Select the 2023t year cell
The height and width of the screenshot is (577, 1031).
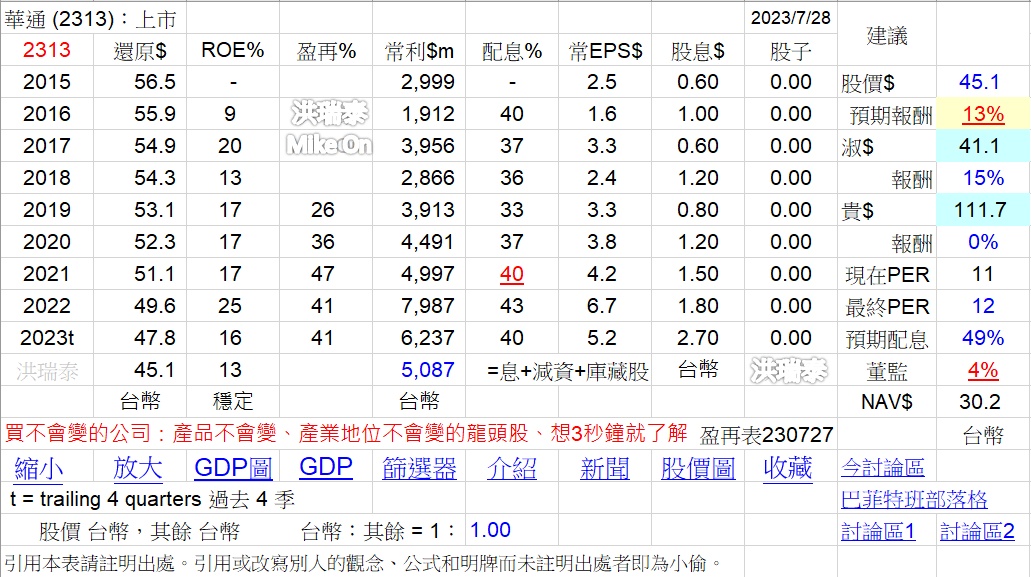pos(47,338)
